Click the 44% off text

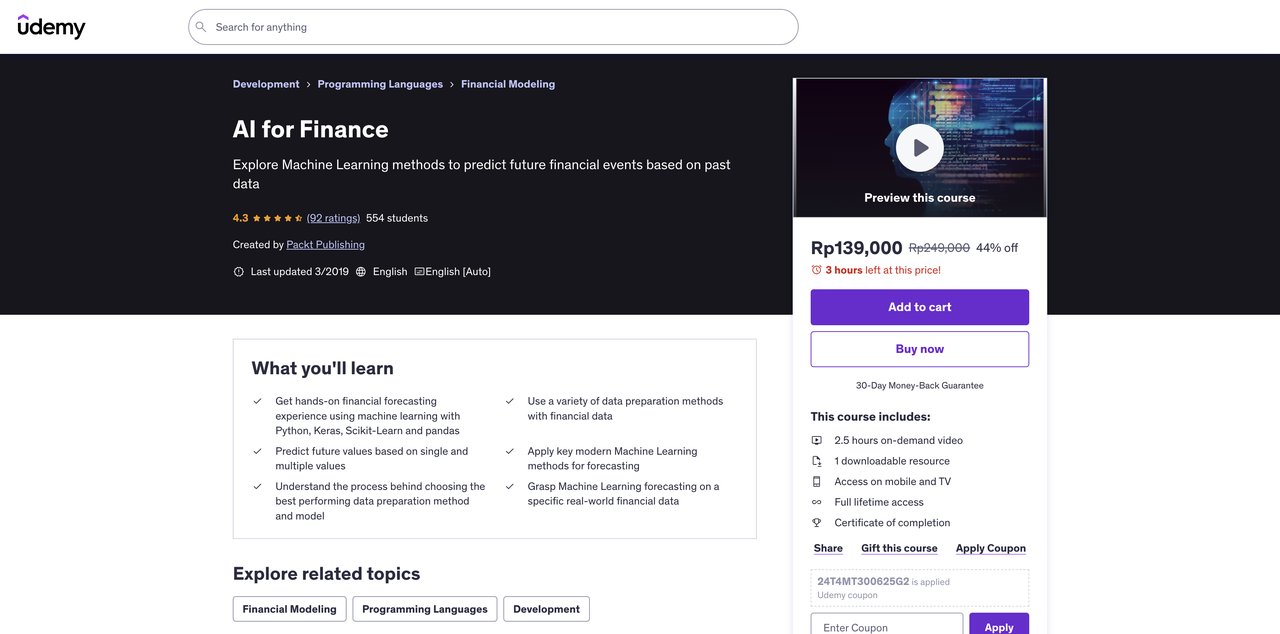997,248
